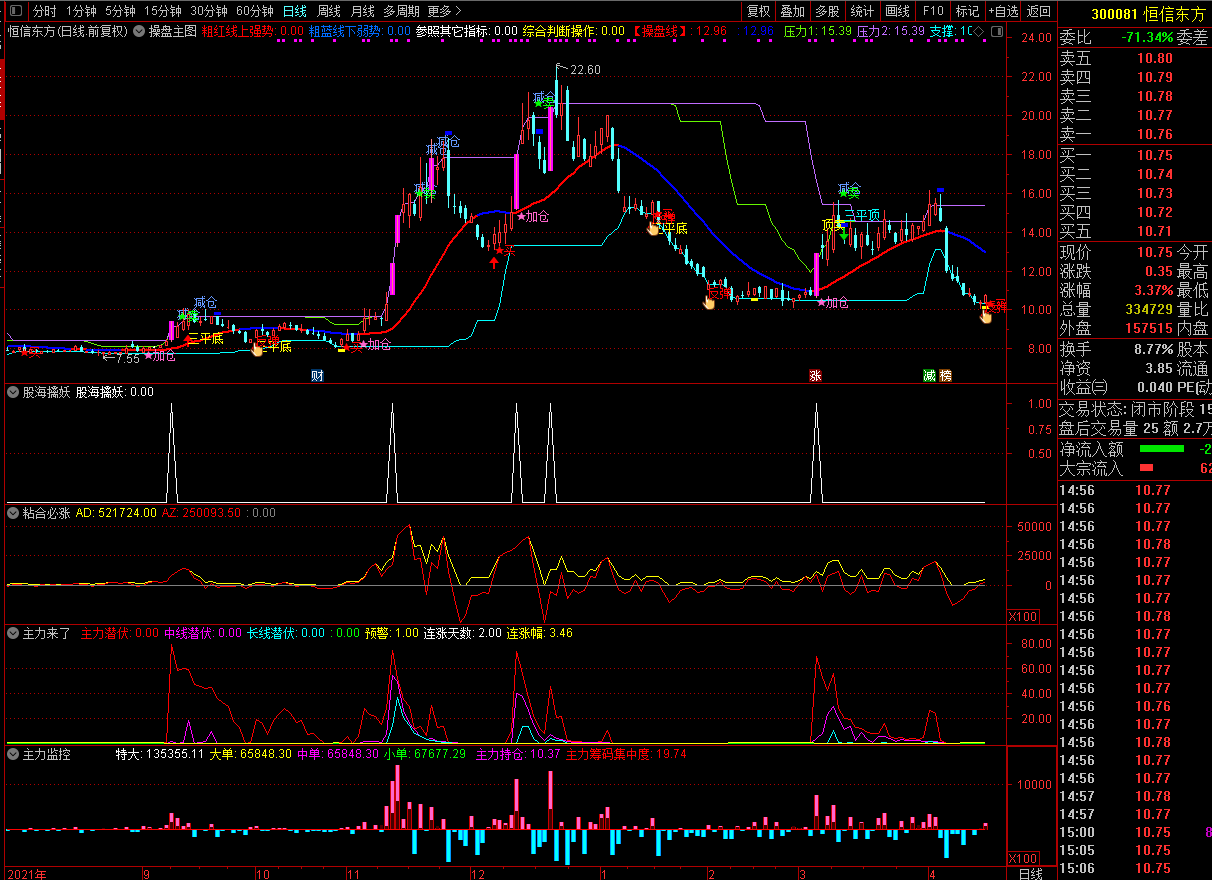The width and height of the screenshot is (1212, 880).
Task: Click the red 涨 marker icon
Action: tap(815, 376)
